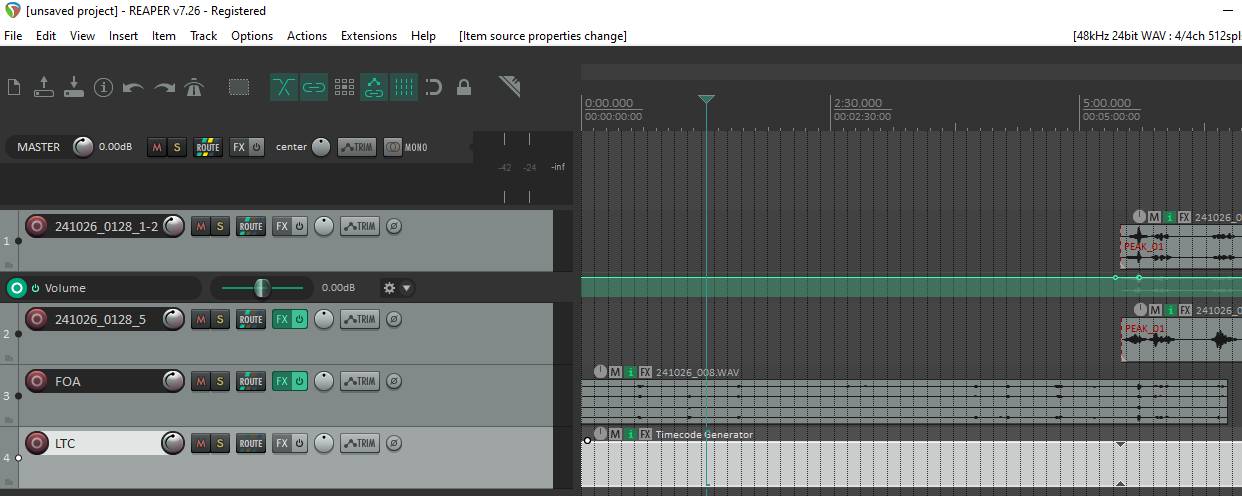Click the Undo arrow in toolbar

point(133,88)
